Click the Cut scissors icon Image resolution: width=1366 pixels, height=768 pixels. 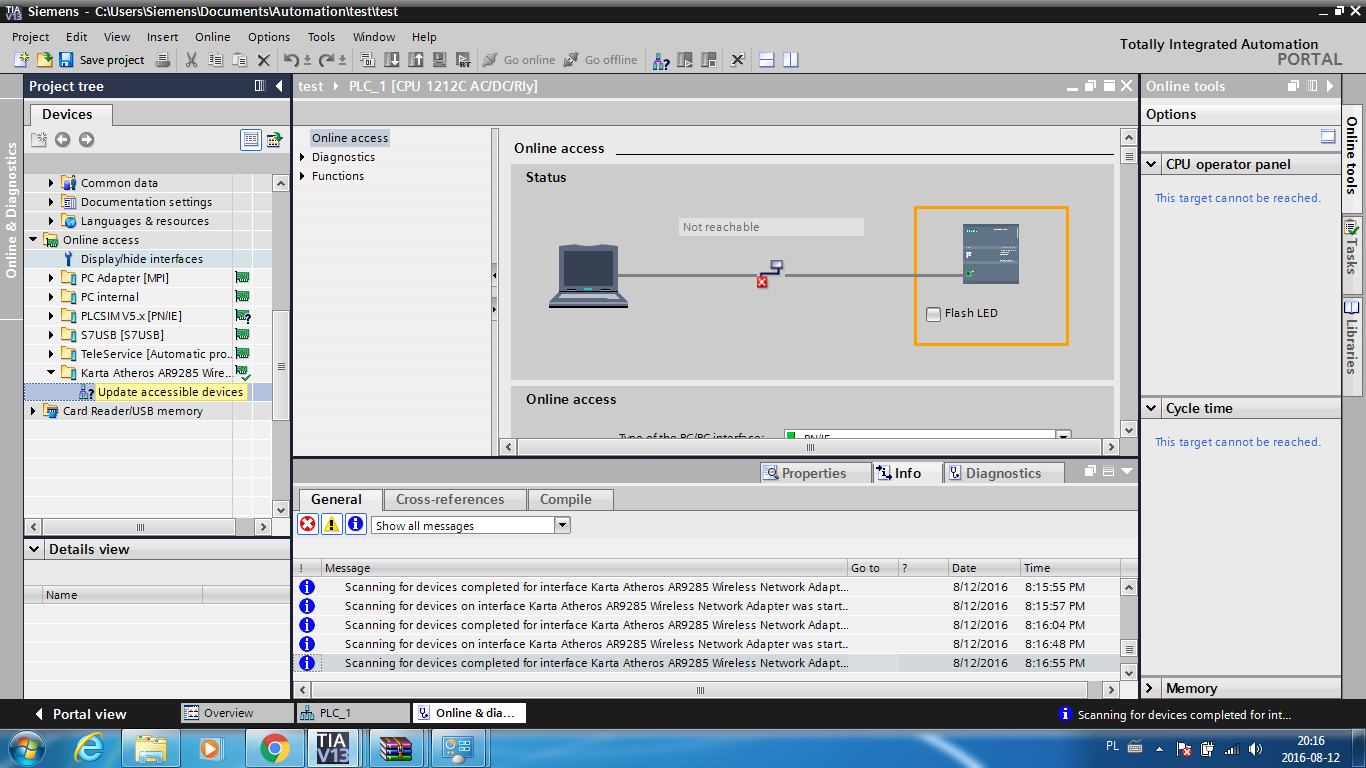[192, 60]
